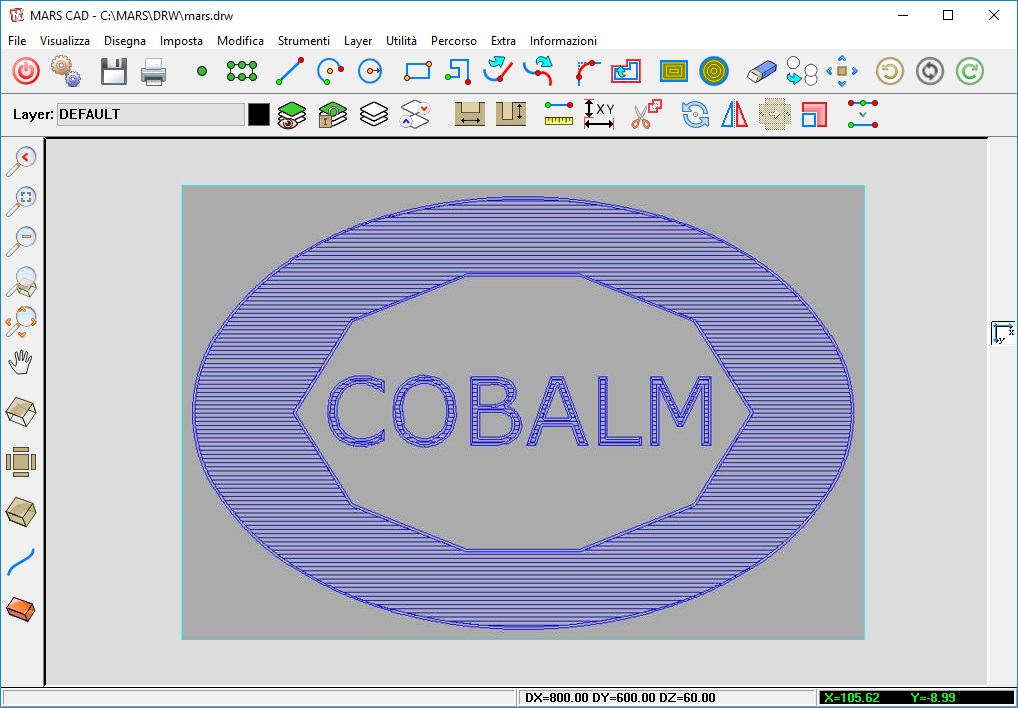
Task: Click the red power exit icon
Action: 26,71
